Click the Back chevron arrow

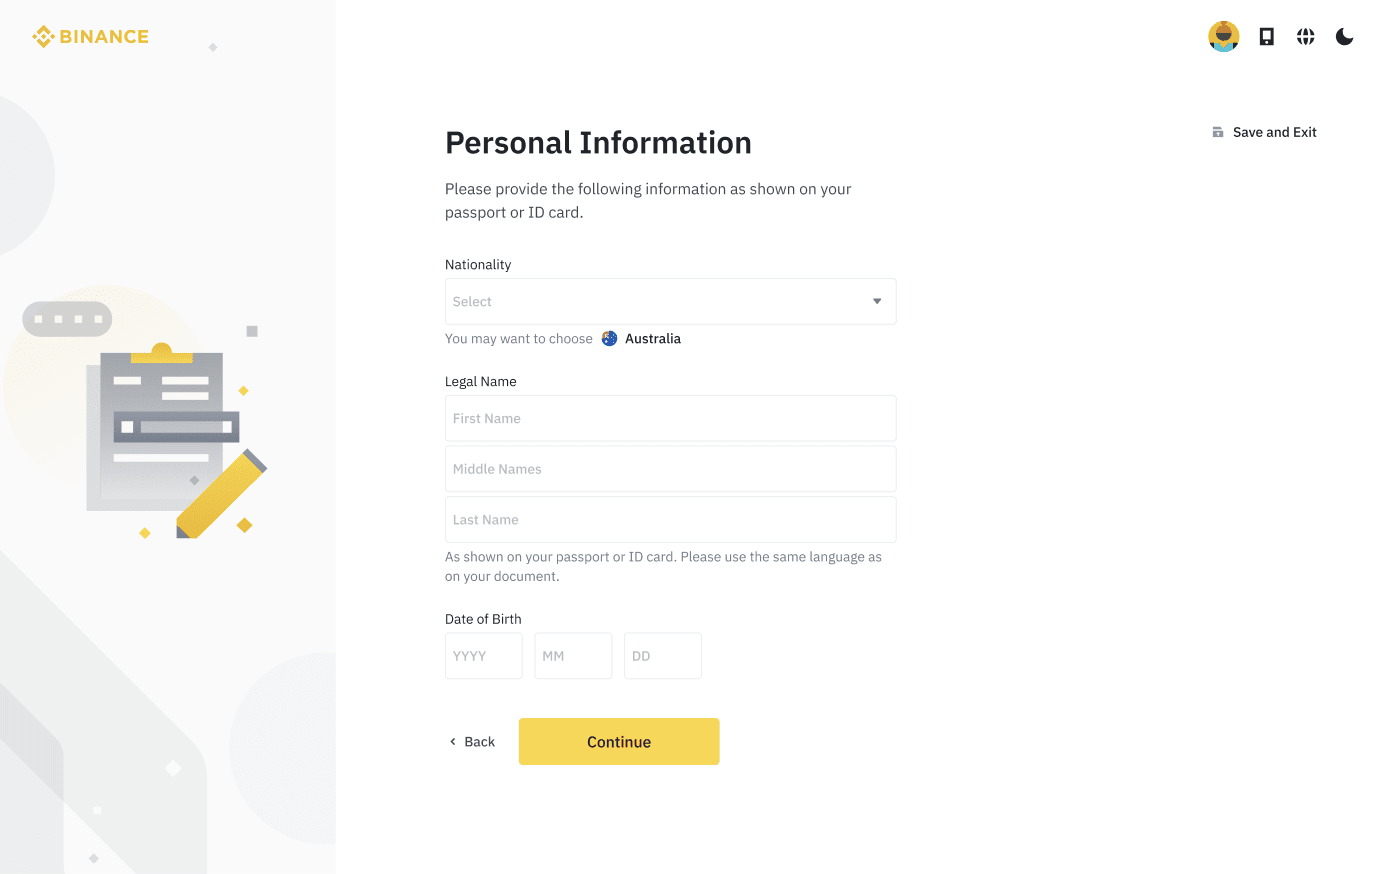coord(453,742)
